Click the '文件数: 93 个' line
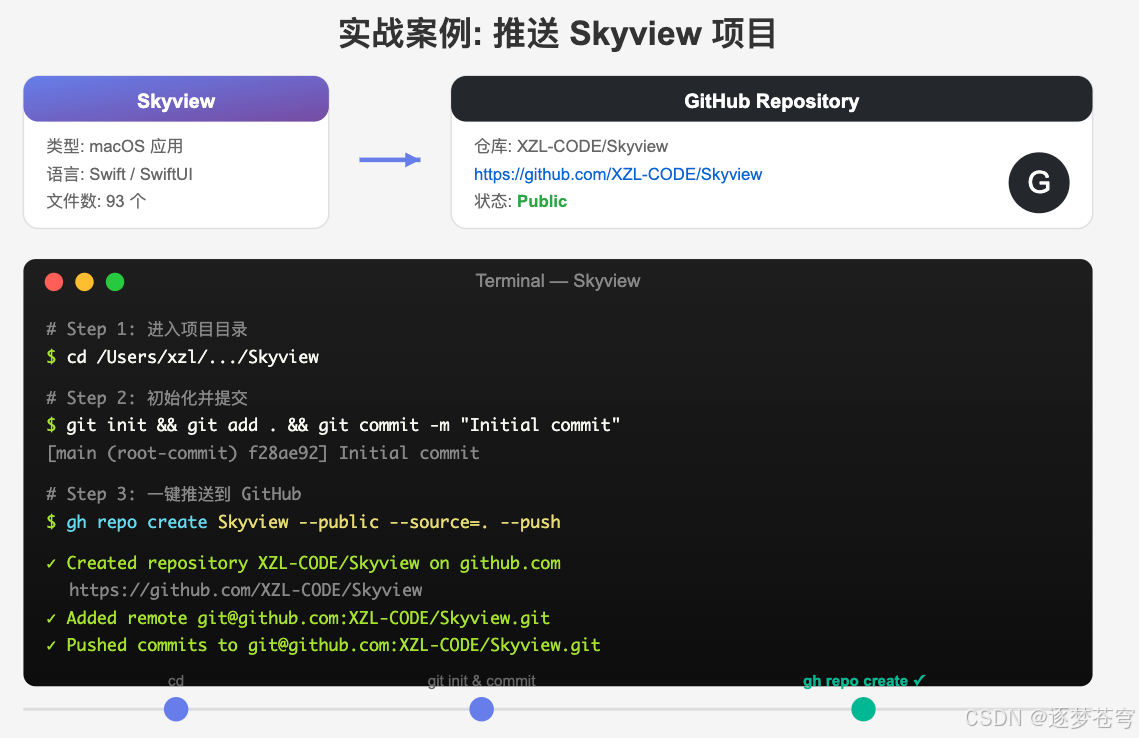 pos(97,201)
